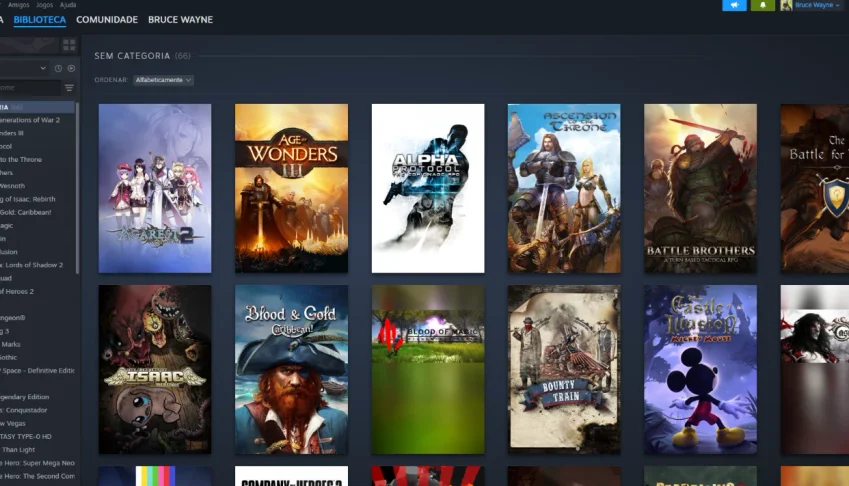Viewport: 849px width, 486px height.
Task: Select 'Space - Definitive Editic' sidebar entry
Action: coord(38,371)
